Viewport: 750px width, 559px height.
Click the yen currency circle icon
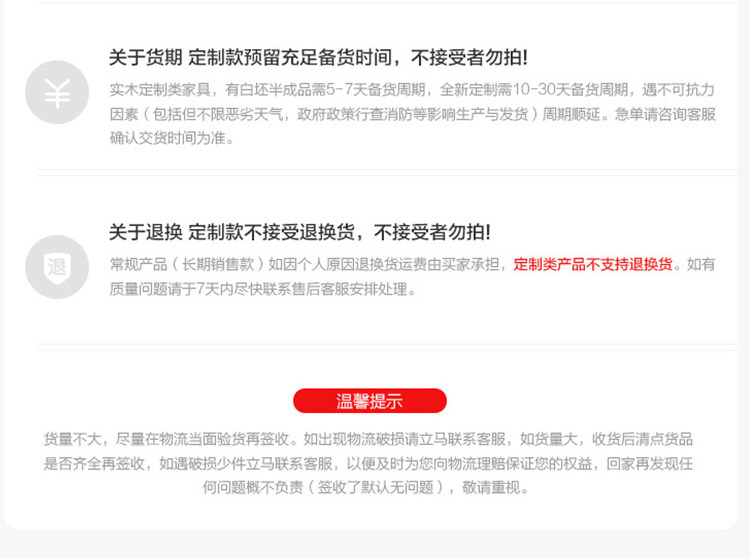[57, 92]
